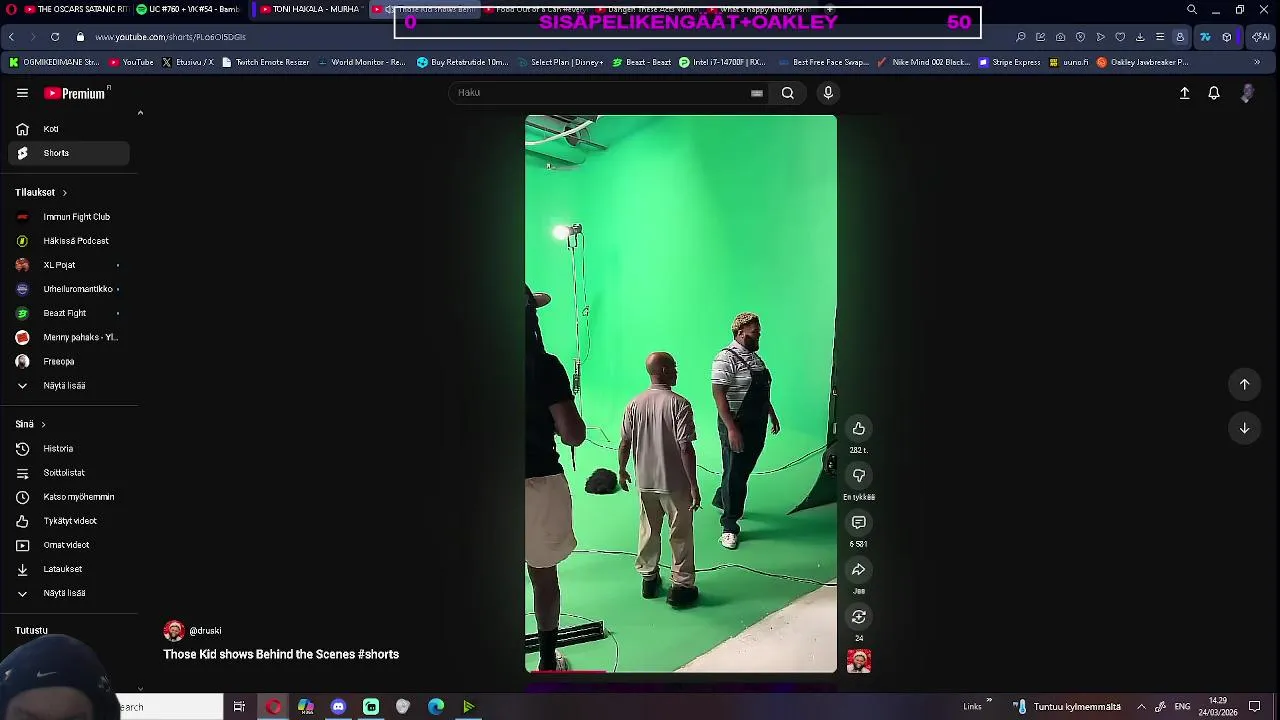Open Twitch Emote Resizer bookmark
Viewport: 1280px width, 720px height.
pos(265,62)
